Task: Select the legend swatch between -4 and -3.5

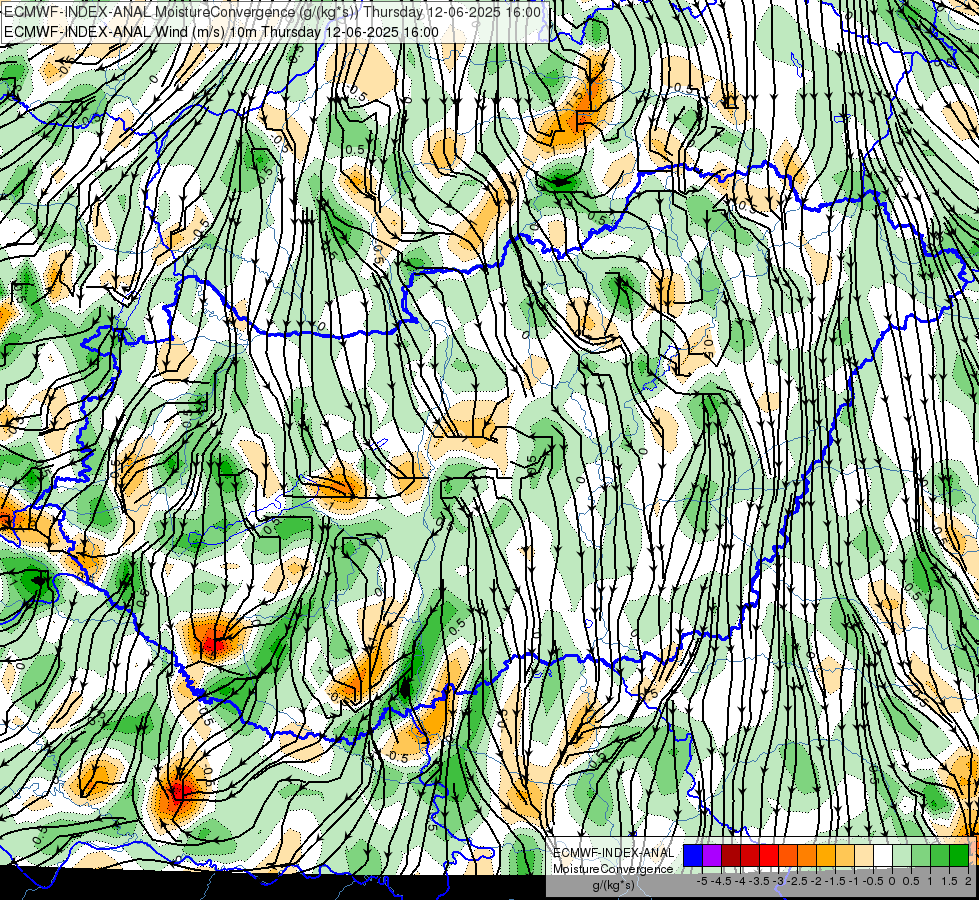Action: (750, 855)
